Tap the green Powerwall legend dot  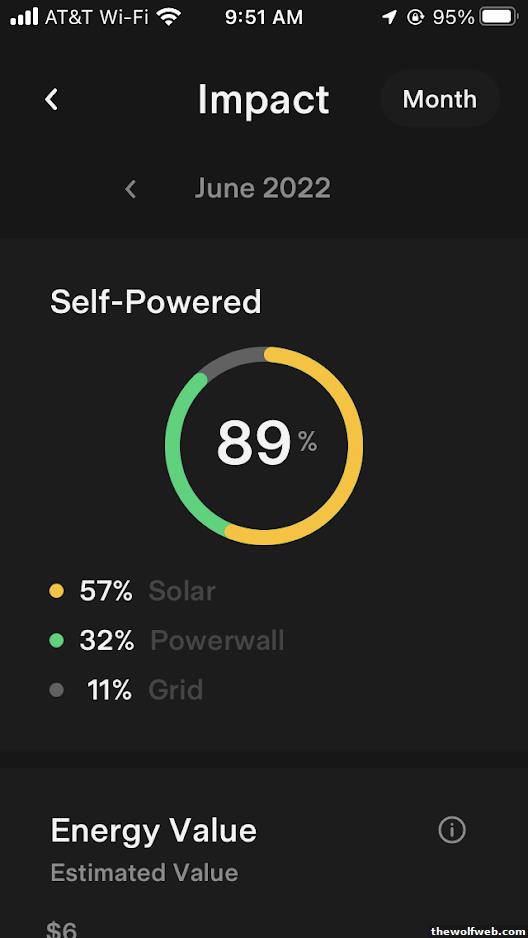(57, 641)
